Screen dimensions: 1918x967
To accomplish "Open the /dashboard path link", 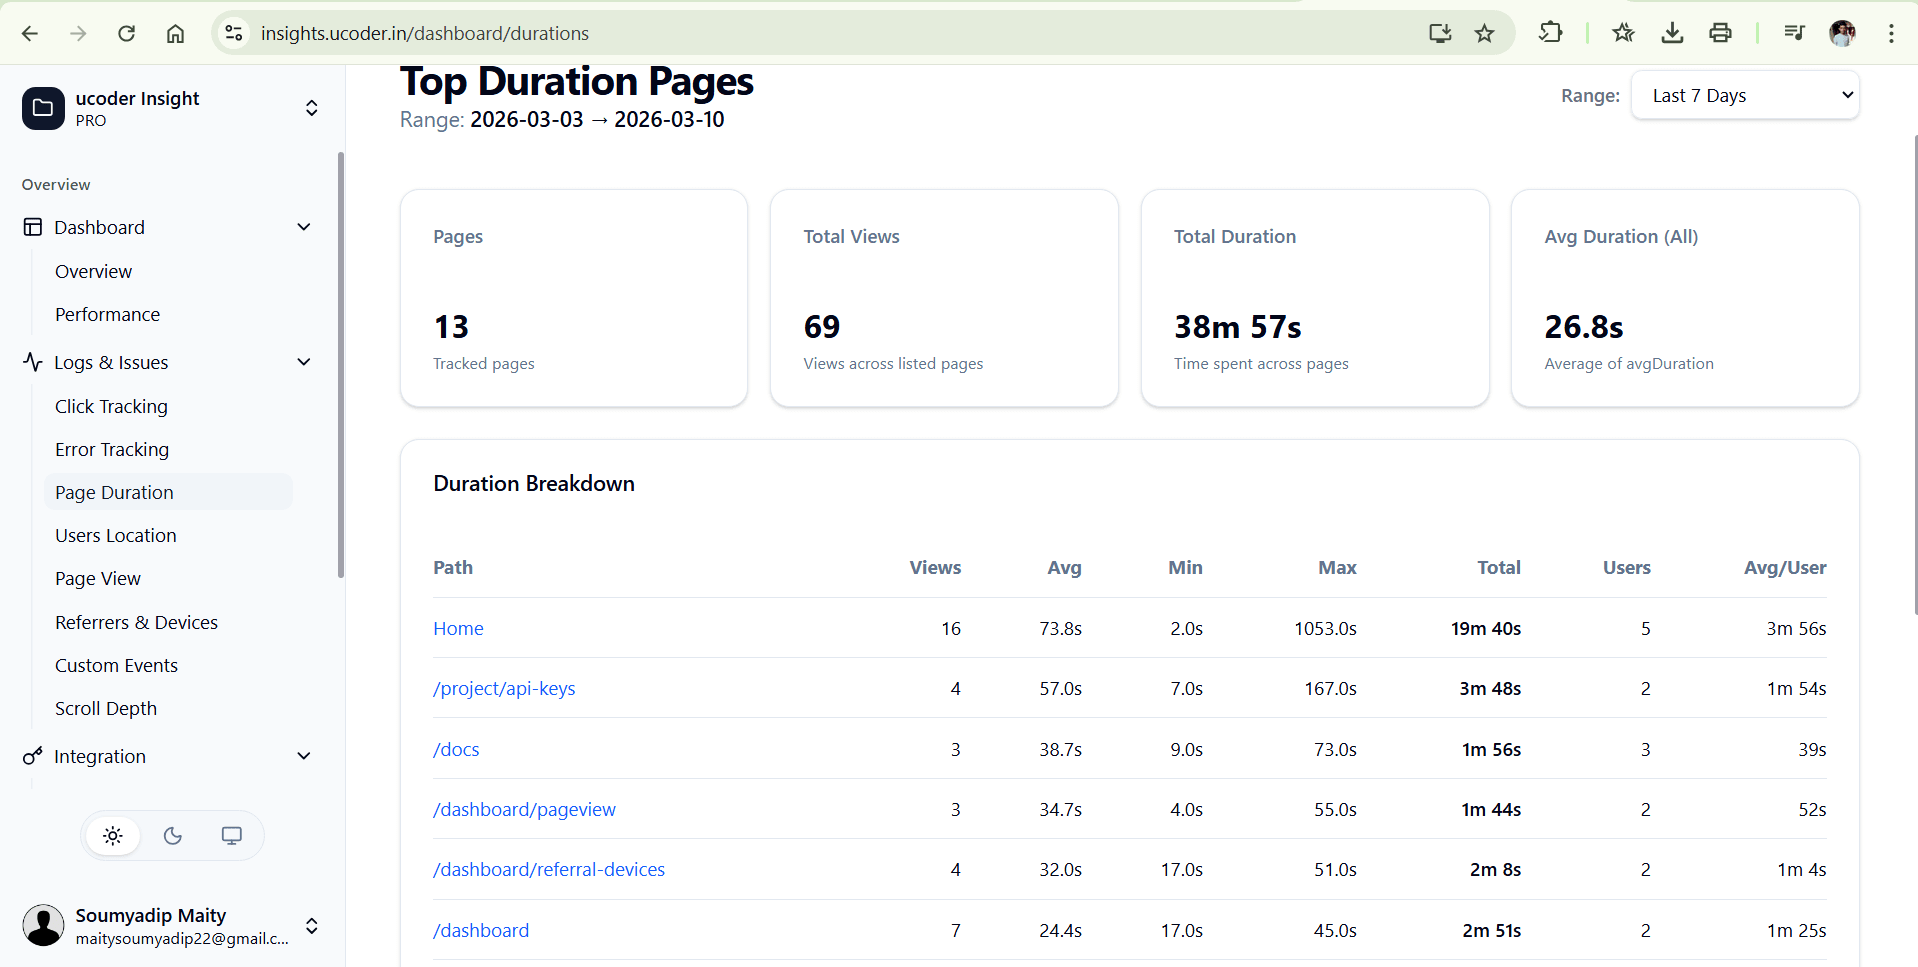I will coord(481,930).
